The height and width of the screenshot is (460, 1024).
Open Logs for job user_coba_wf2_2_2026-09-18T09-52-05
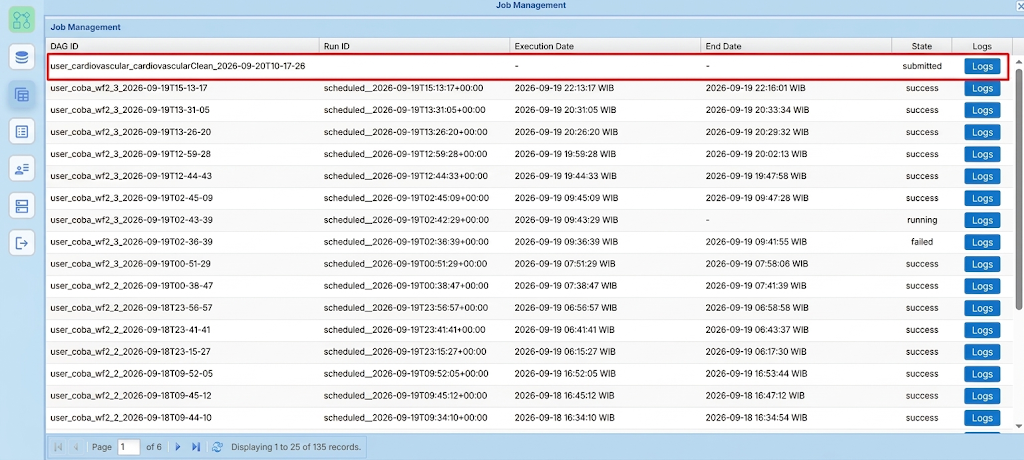coord(982,374)
